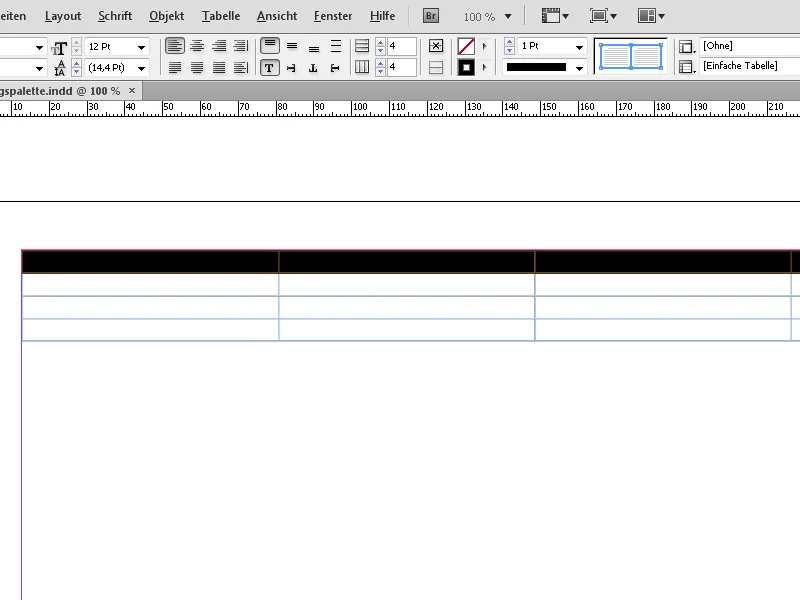Launch Adobe Bridge via Br button
This screenshot has height=600, width=800.
pyautogui.click(x=431, y=16)
